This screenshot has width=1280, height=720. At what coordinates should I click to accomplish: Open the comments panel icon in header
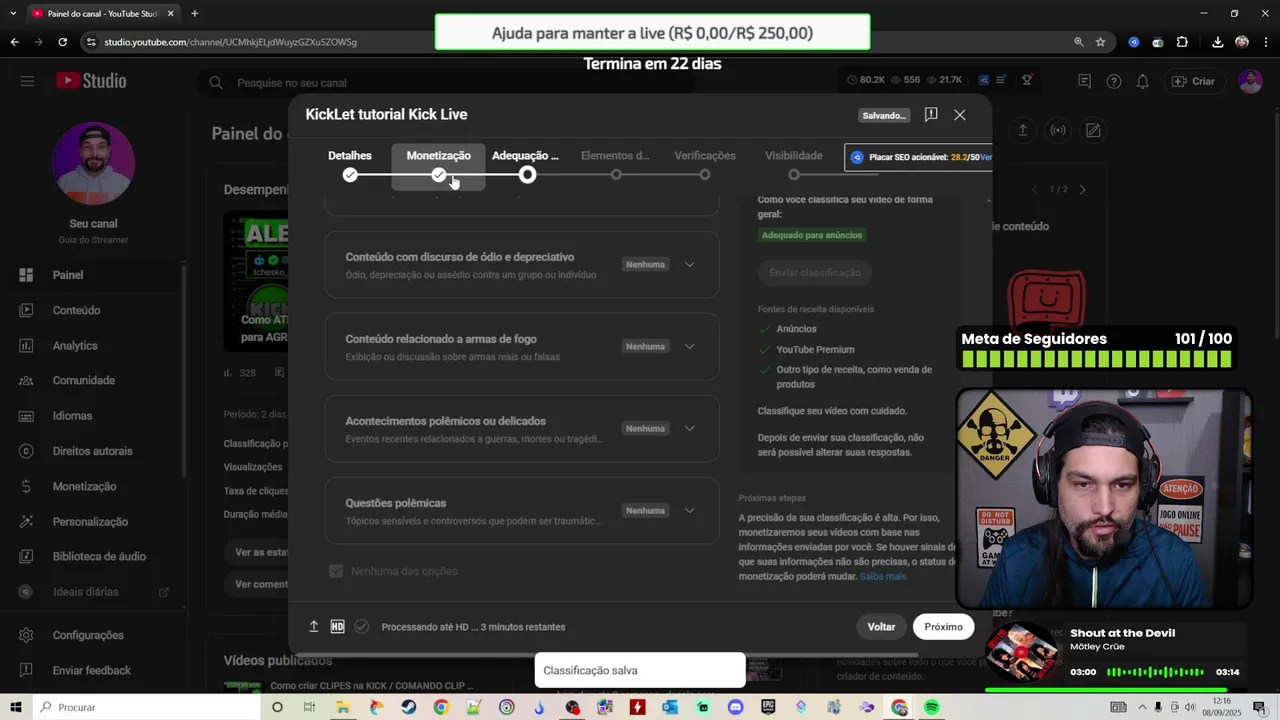[x=1084, y=81]
